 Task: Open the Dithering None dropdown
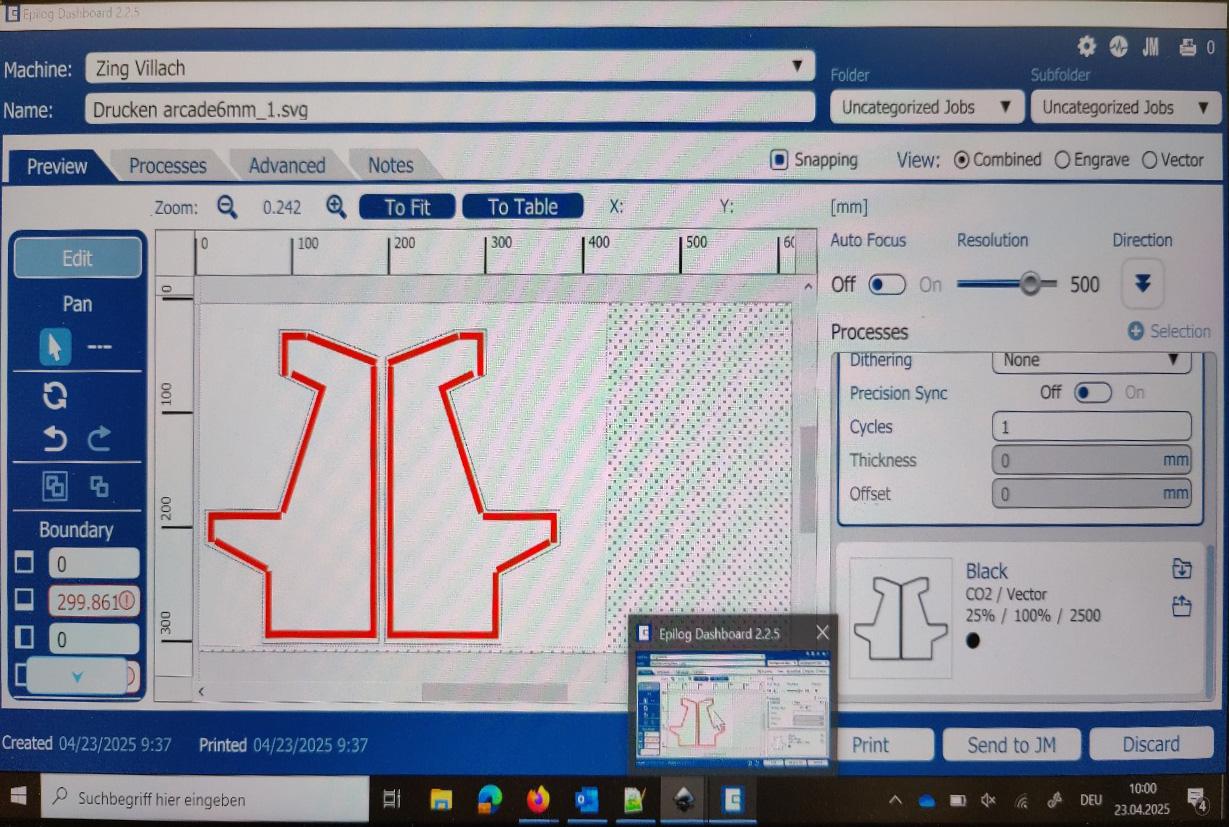[x=1090, y=360]
